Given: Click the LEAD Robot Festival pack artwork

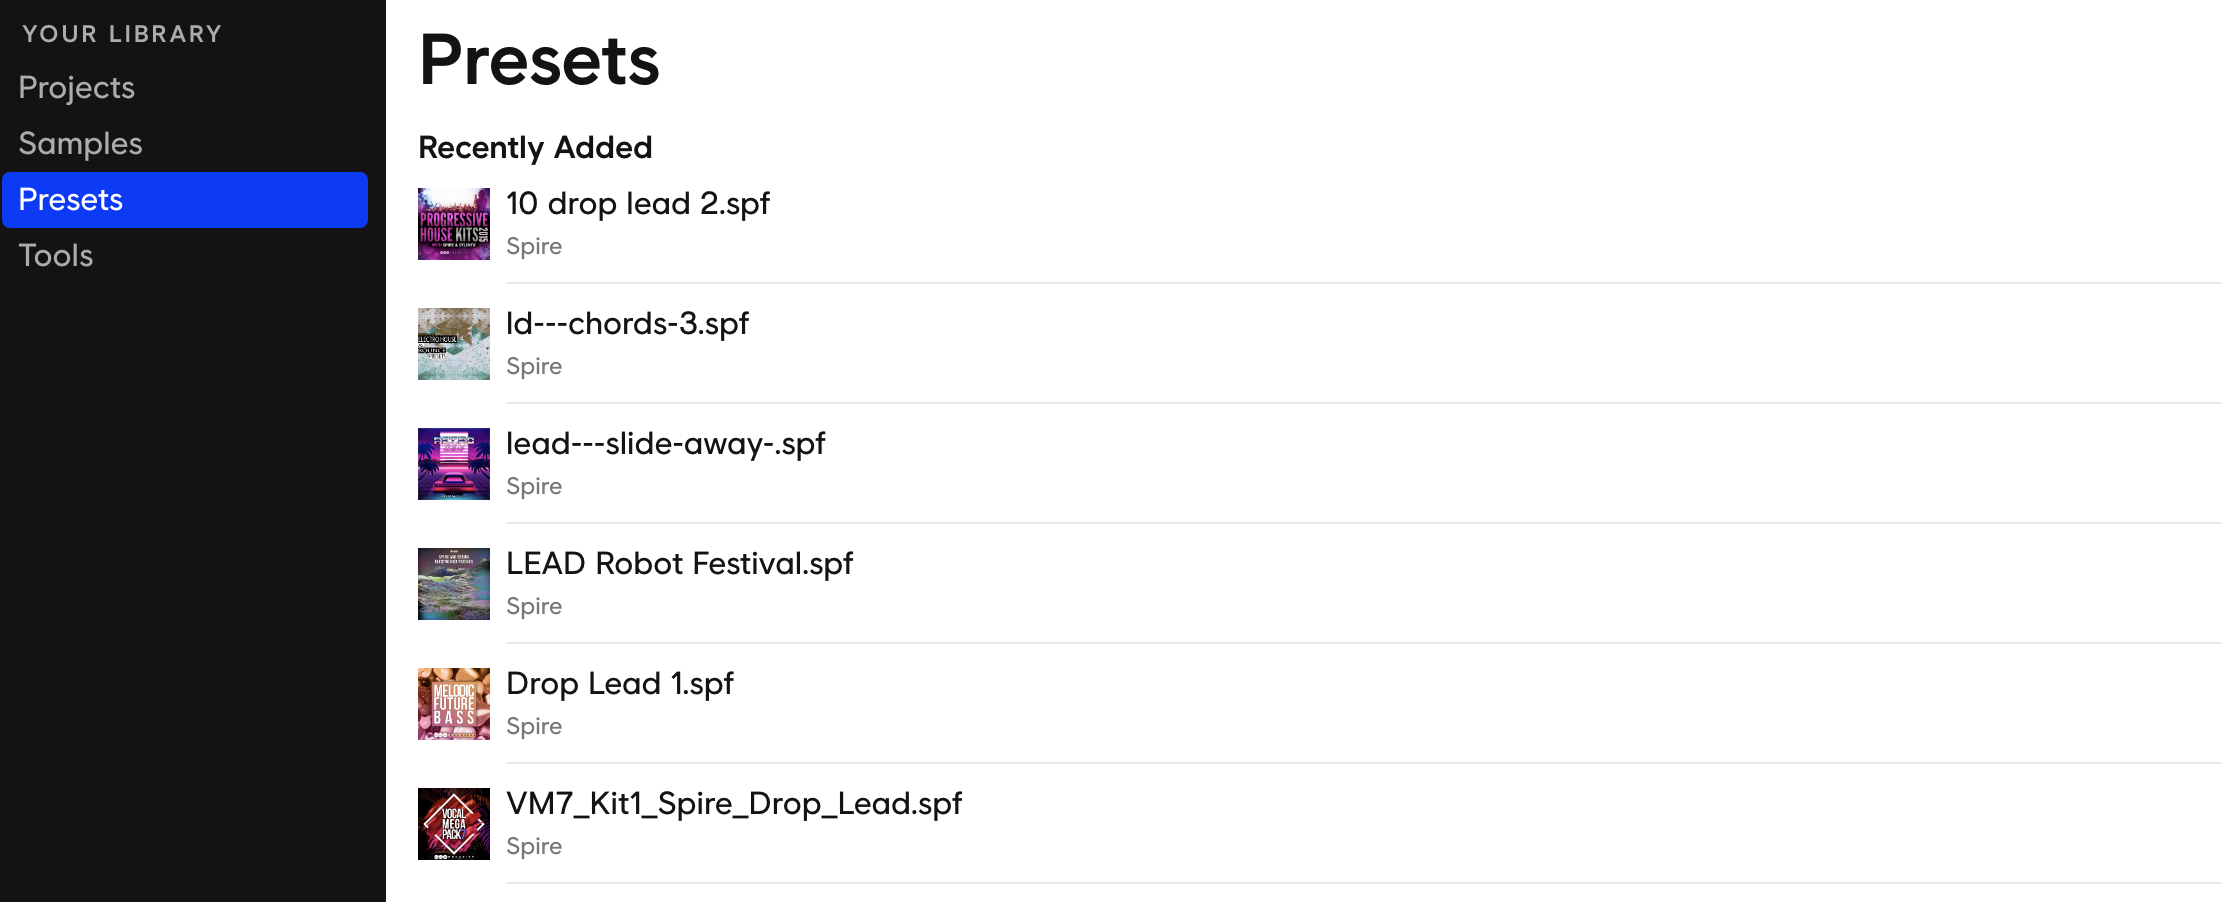Looking at the screenshot, I should (454, 584).
